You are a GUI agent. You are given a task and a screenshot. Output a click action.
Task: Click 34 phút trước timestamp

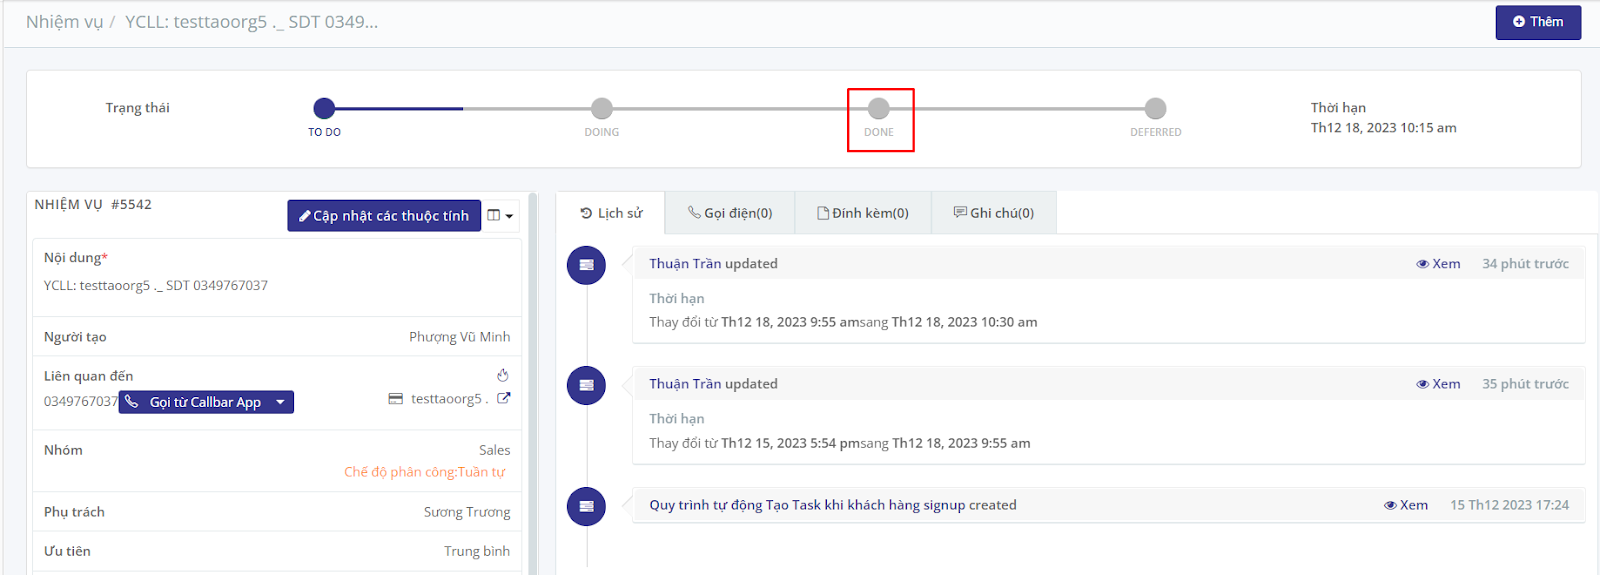click(1525, 264)
